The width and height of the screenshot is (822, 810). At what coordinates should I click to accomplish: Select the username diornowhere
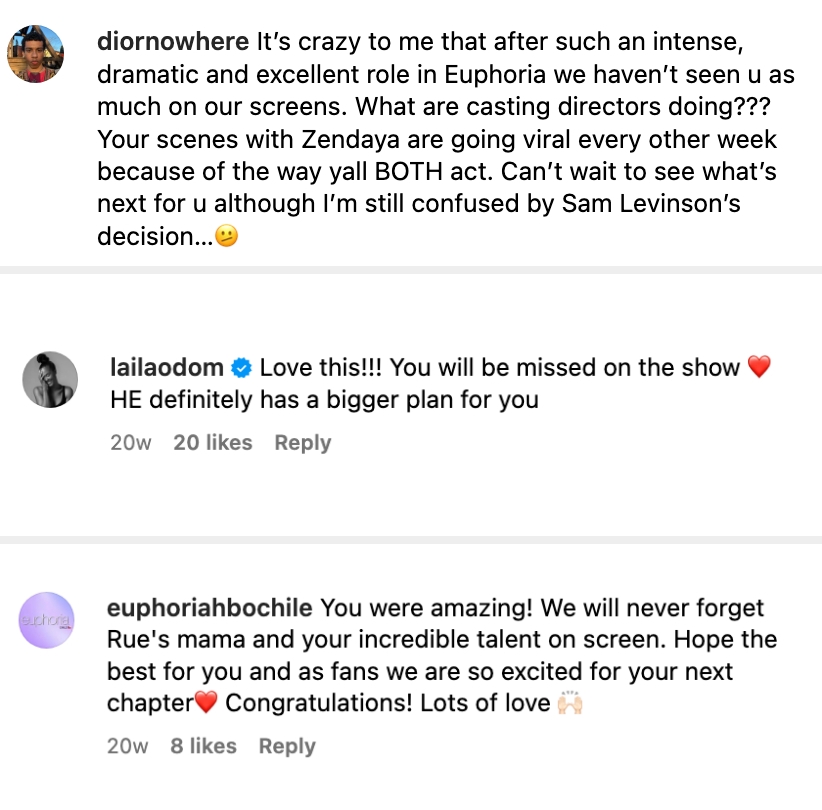tap(173, 42)
